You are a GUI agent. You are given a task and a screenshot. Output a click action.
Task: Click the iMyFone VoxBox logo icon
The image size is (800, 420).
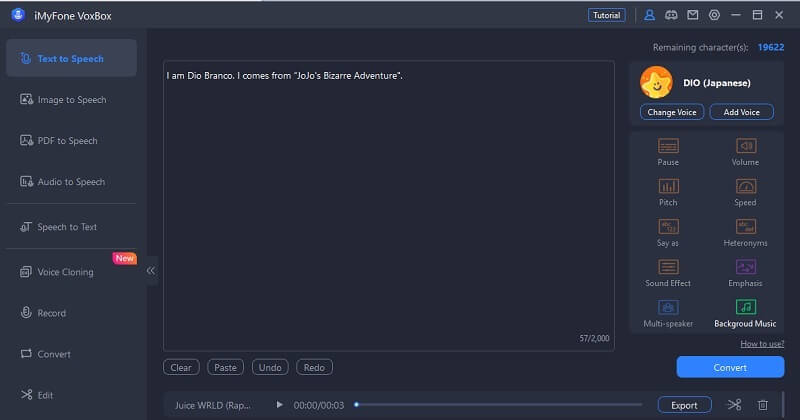point(18,15)
